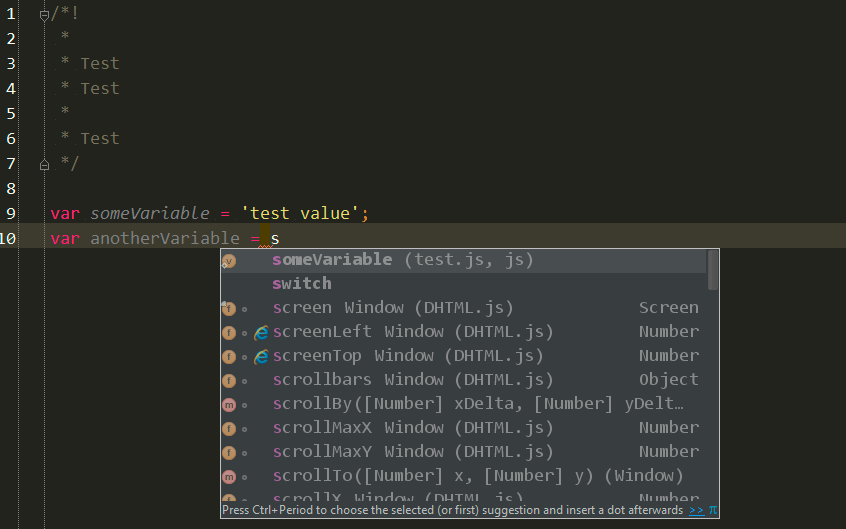846x529 pixels.
Task: Click the field icon beside scrollMaxX
Action: tap(229, 429)
